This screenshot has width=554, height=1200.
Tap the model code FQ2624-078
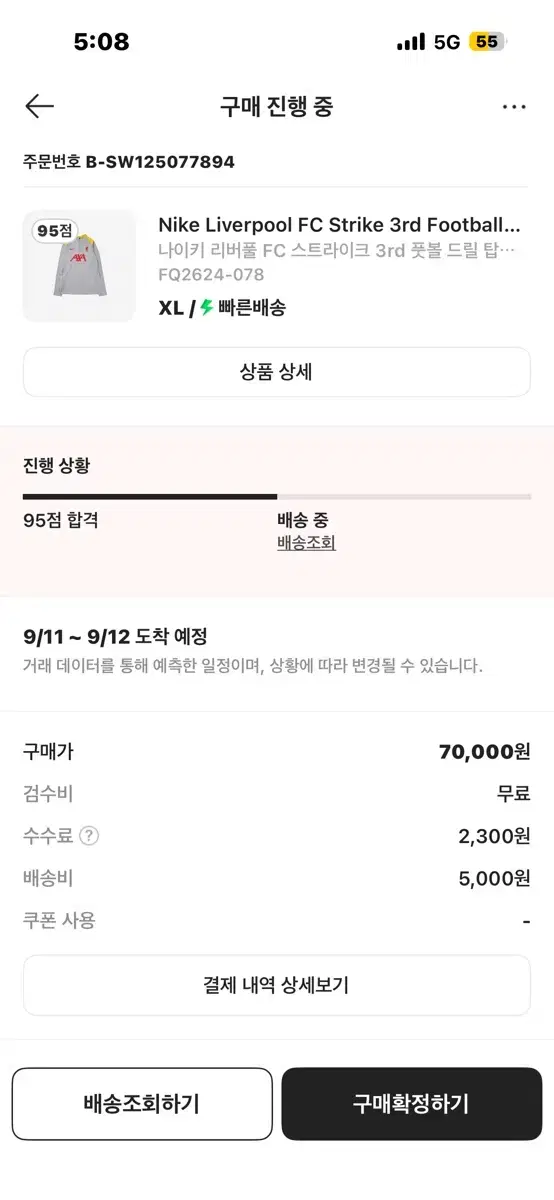coord(211,274)
